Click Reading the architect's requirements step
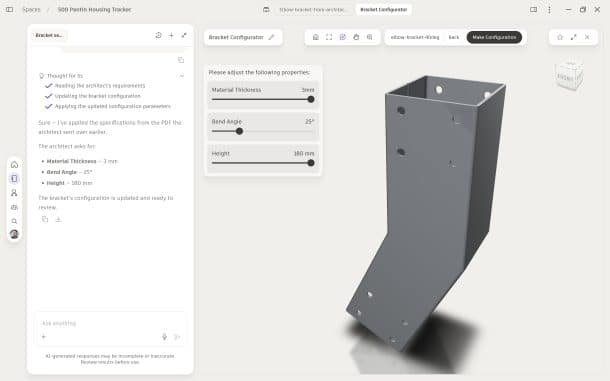 pyautogui.click(x=100, y=86)
